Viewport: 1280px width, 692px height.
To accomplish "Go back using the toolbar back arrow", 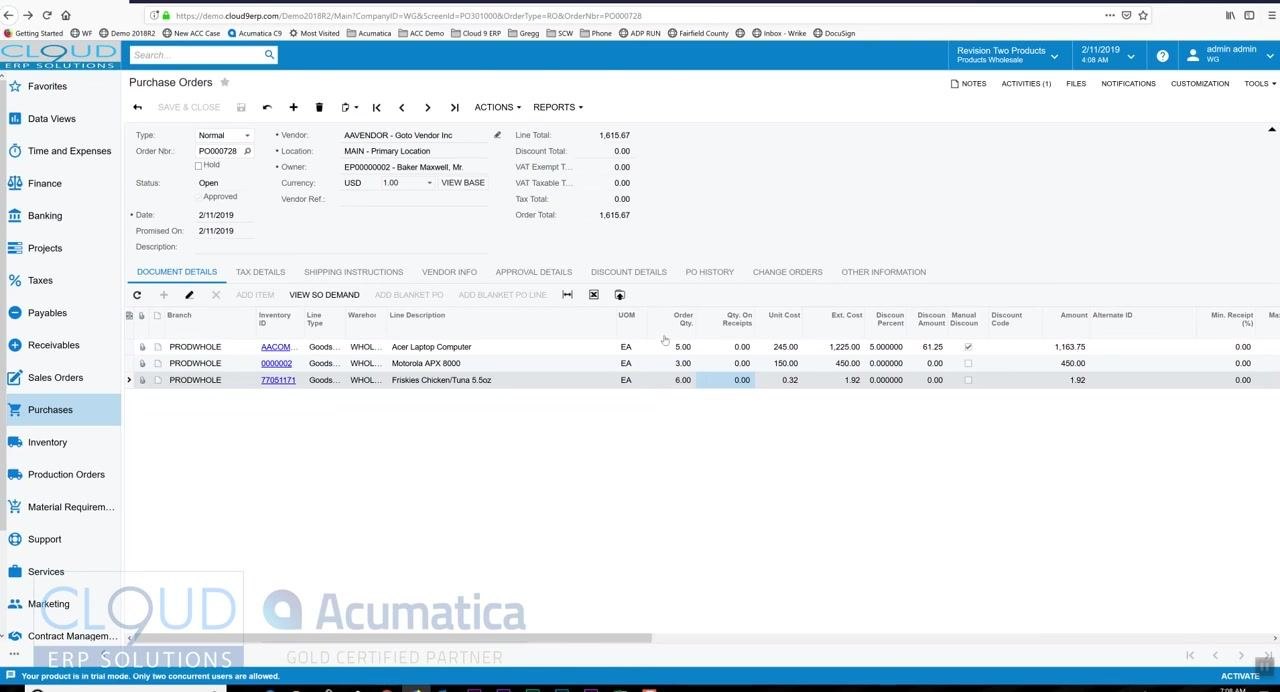I will pyautogui.click(x=137, y=107).
